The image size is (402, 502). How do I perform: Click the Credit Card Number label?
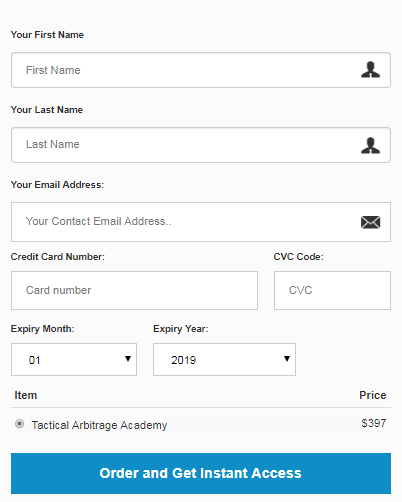pyautogui.click(x=58, y=257)
